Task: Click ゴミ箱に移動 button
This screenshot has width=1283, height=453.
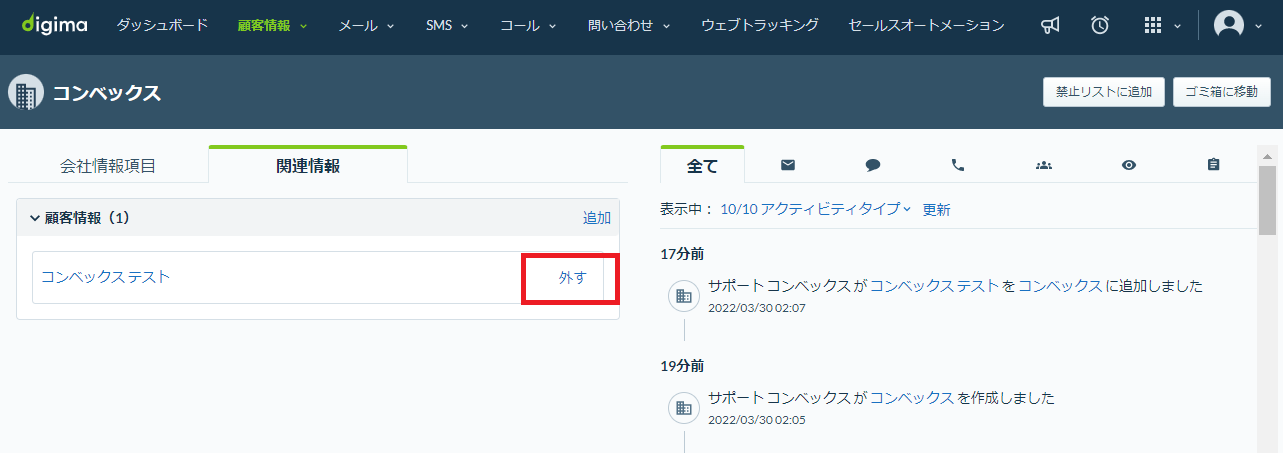Action: tap(1222, 92)
